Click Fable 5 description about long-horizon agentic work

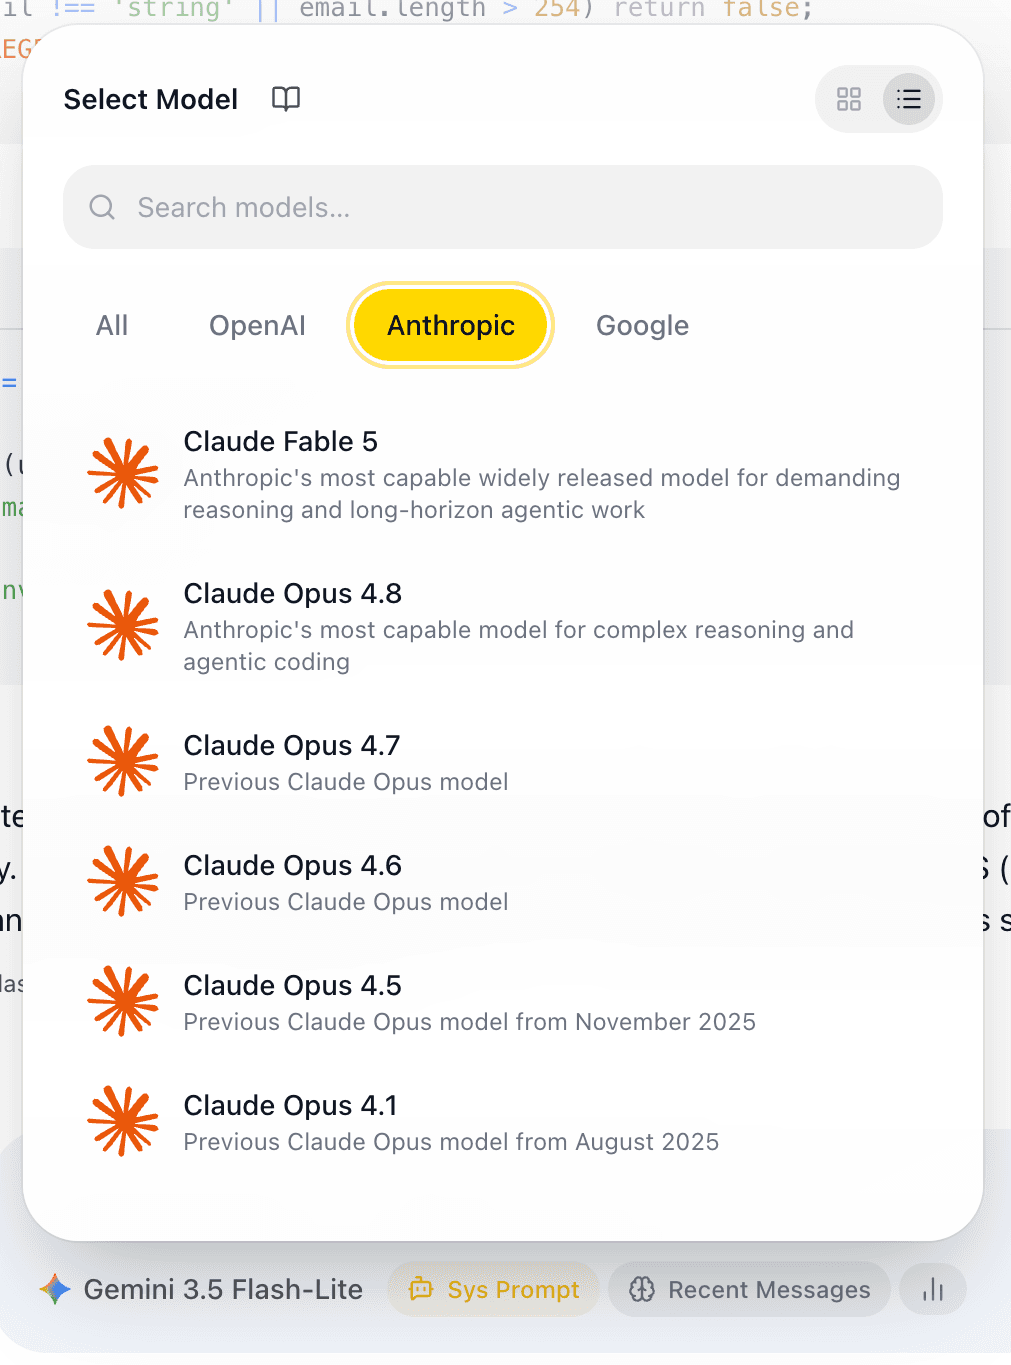542,494
